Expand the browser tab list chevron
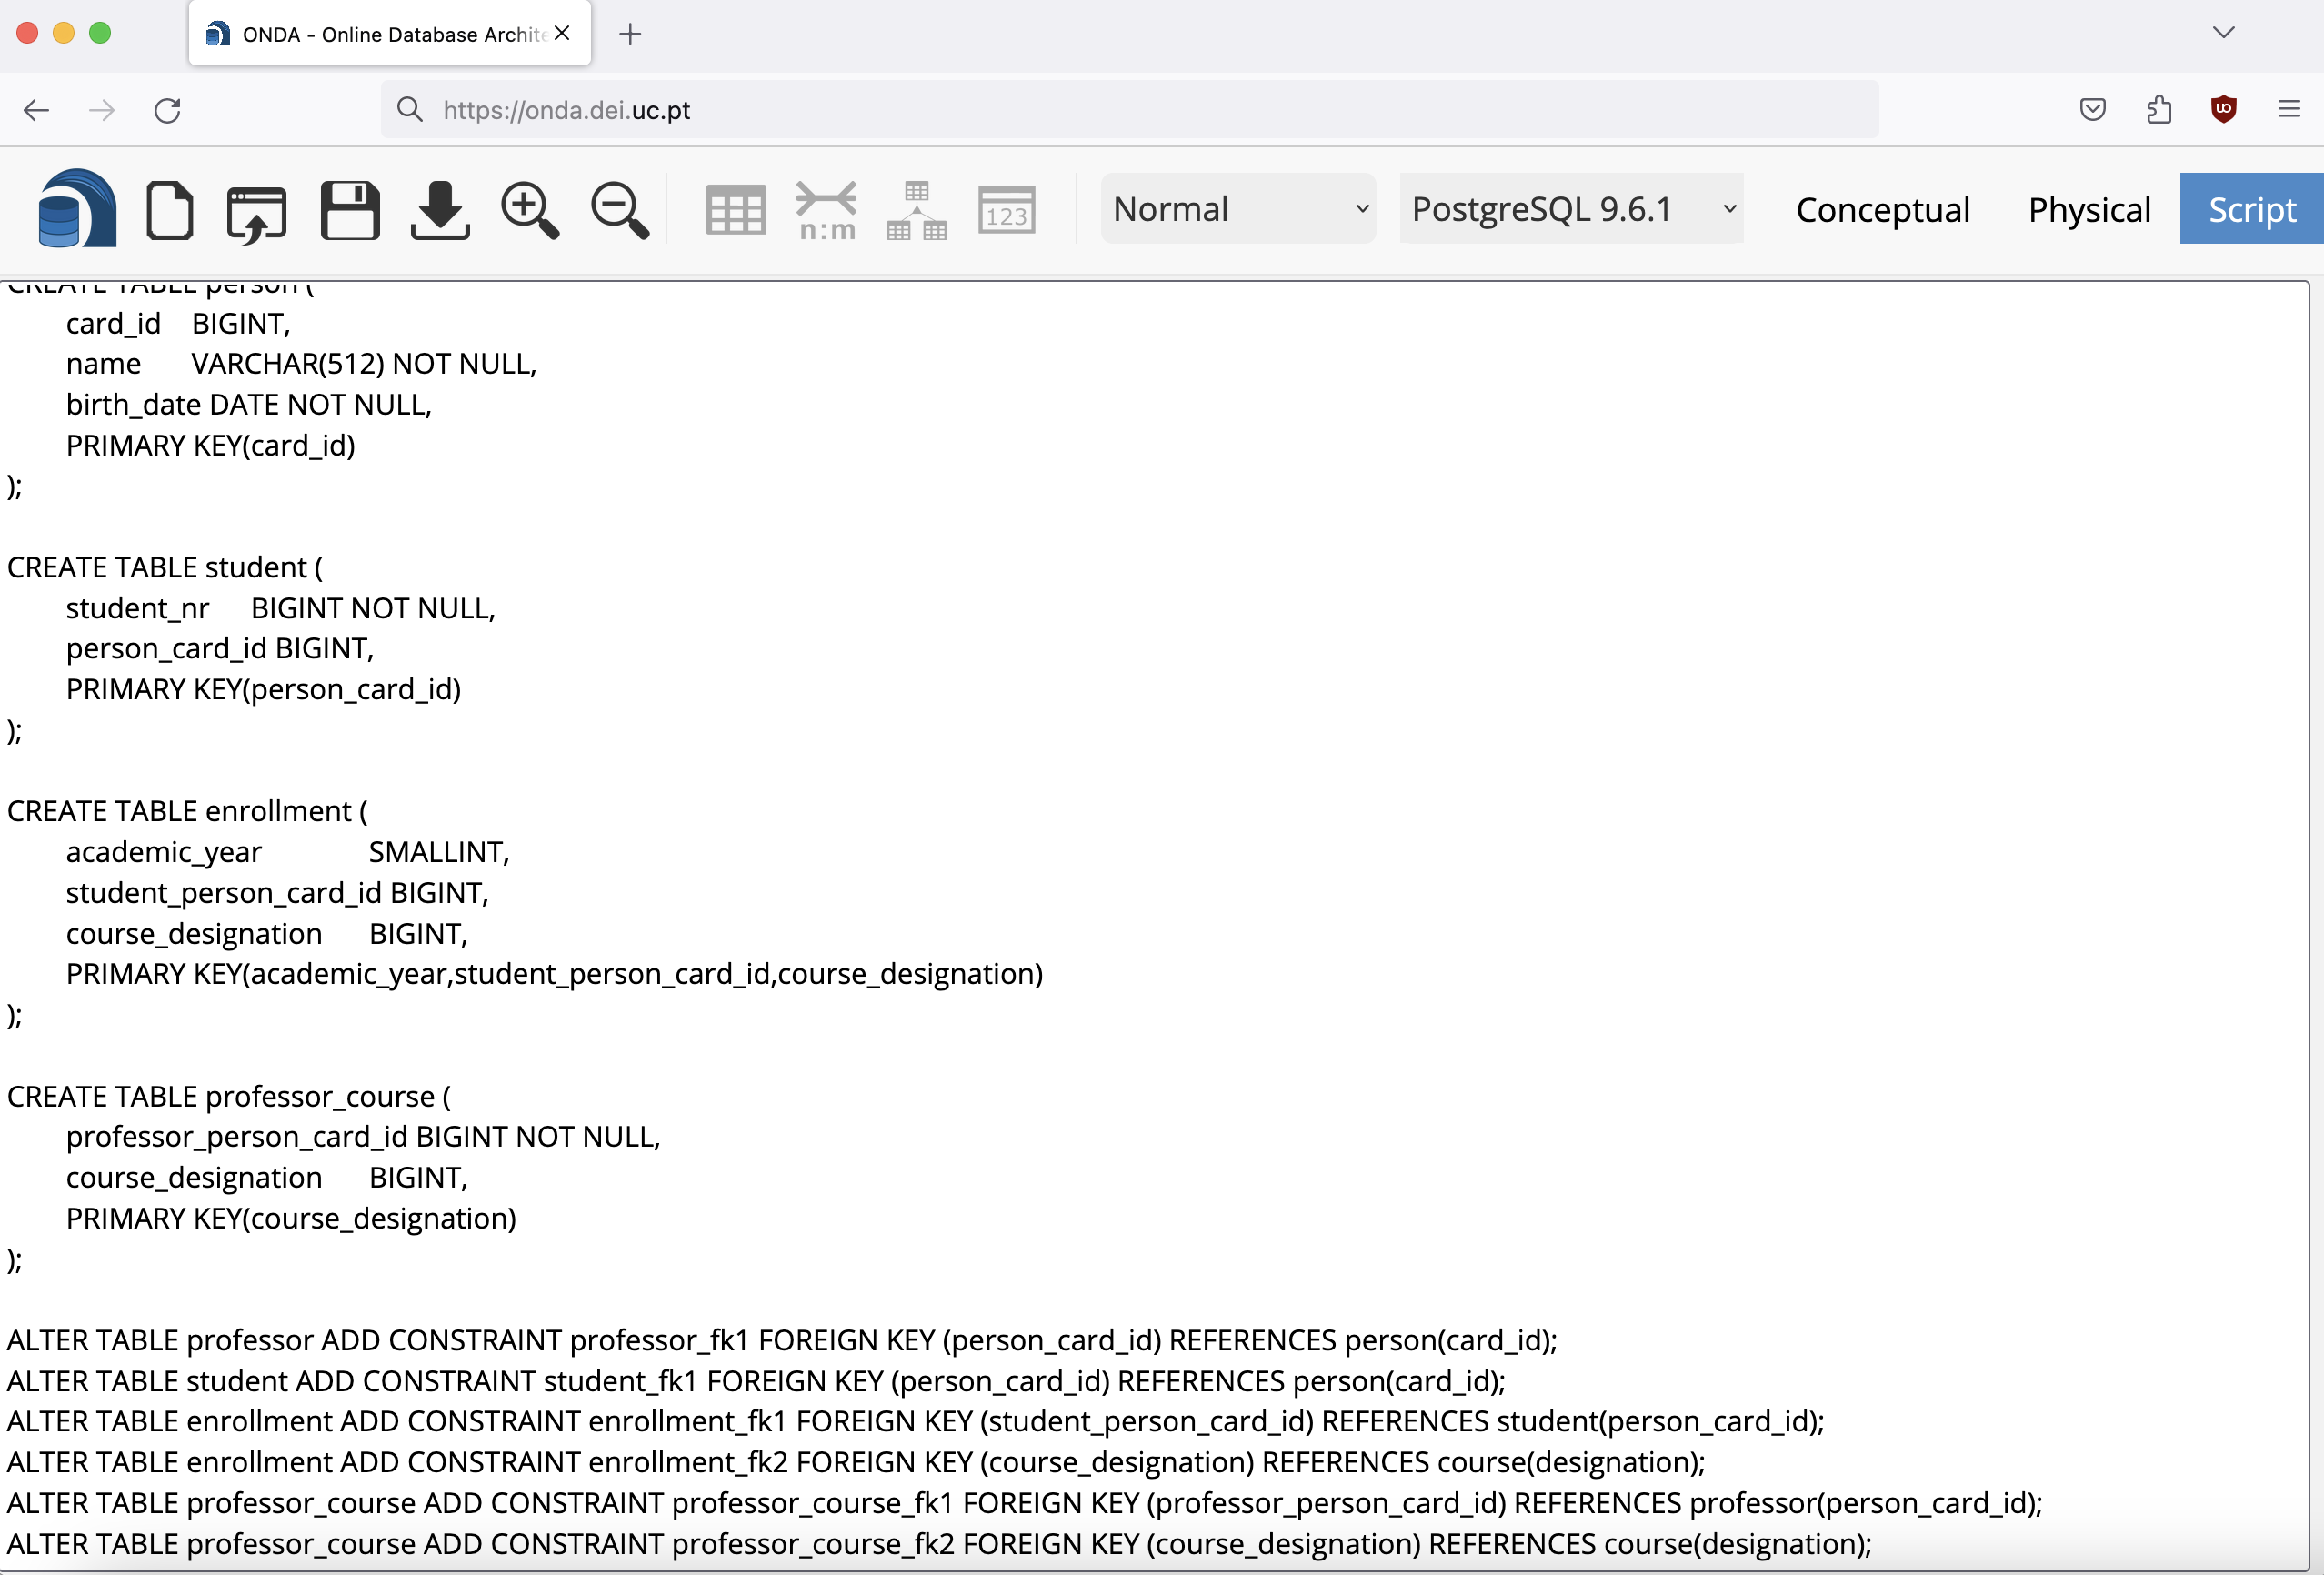2324x1575 pixels. pyautogui.click(x=2223, y=33)
